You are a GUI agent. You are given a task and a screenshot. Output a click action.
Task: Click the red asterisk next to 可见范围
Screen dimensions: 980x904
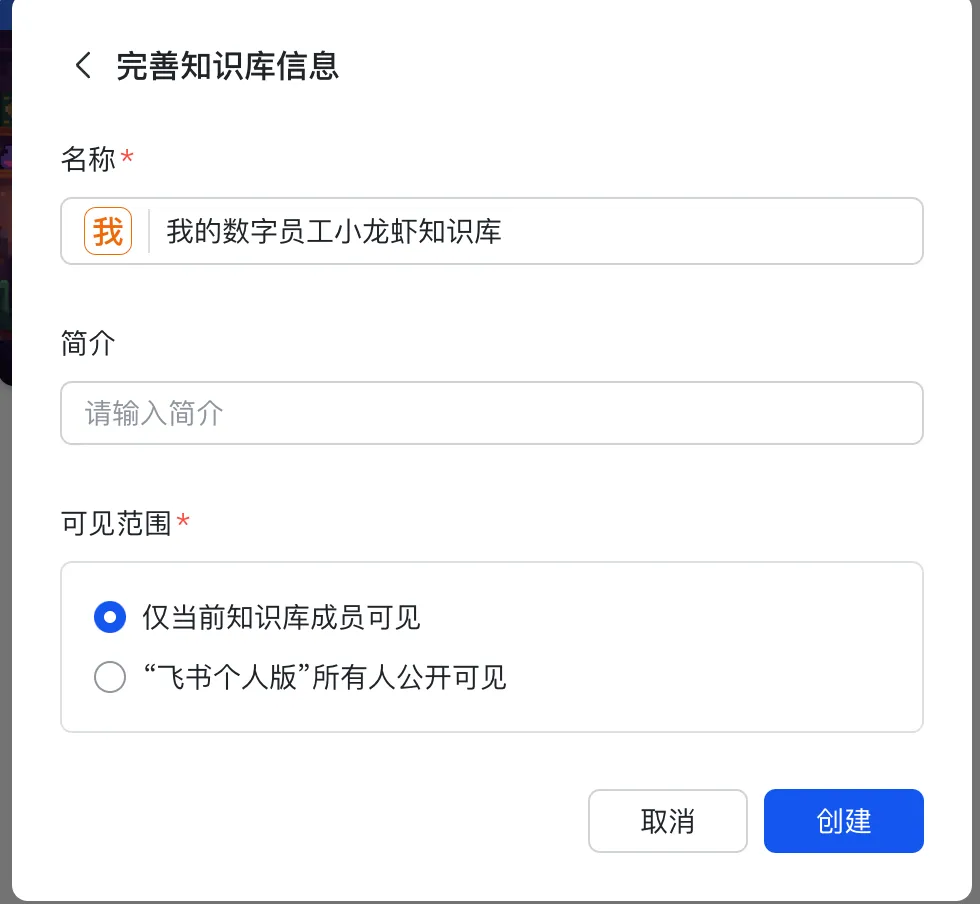coord(183,522)
